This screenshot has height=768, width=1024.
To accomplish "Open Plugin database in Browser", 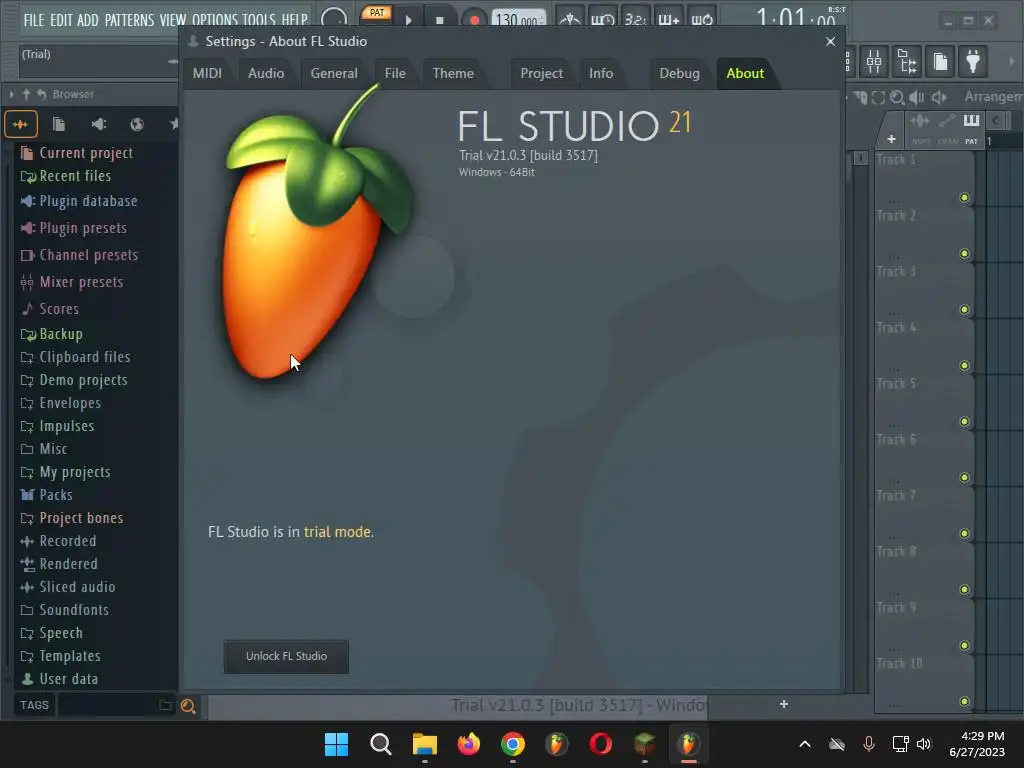I will pyautogui.click(x=78, y=201).
